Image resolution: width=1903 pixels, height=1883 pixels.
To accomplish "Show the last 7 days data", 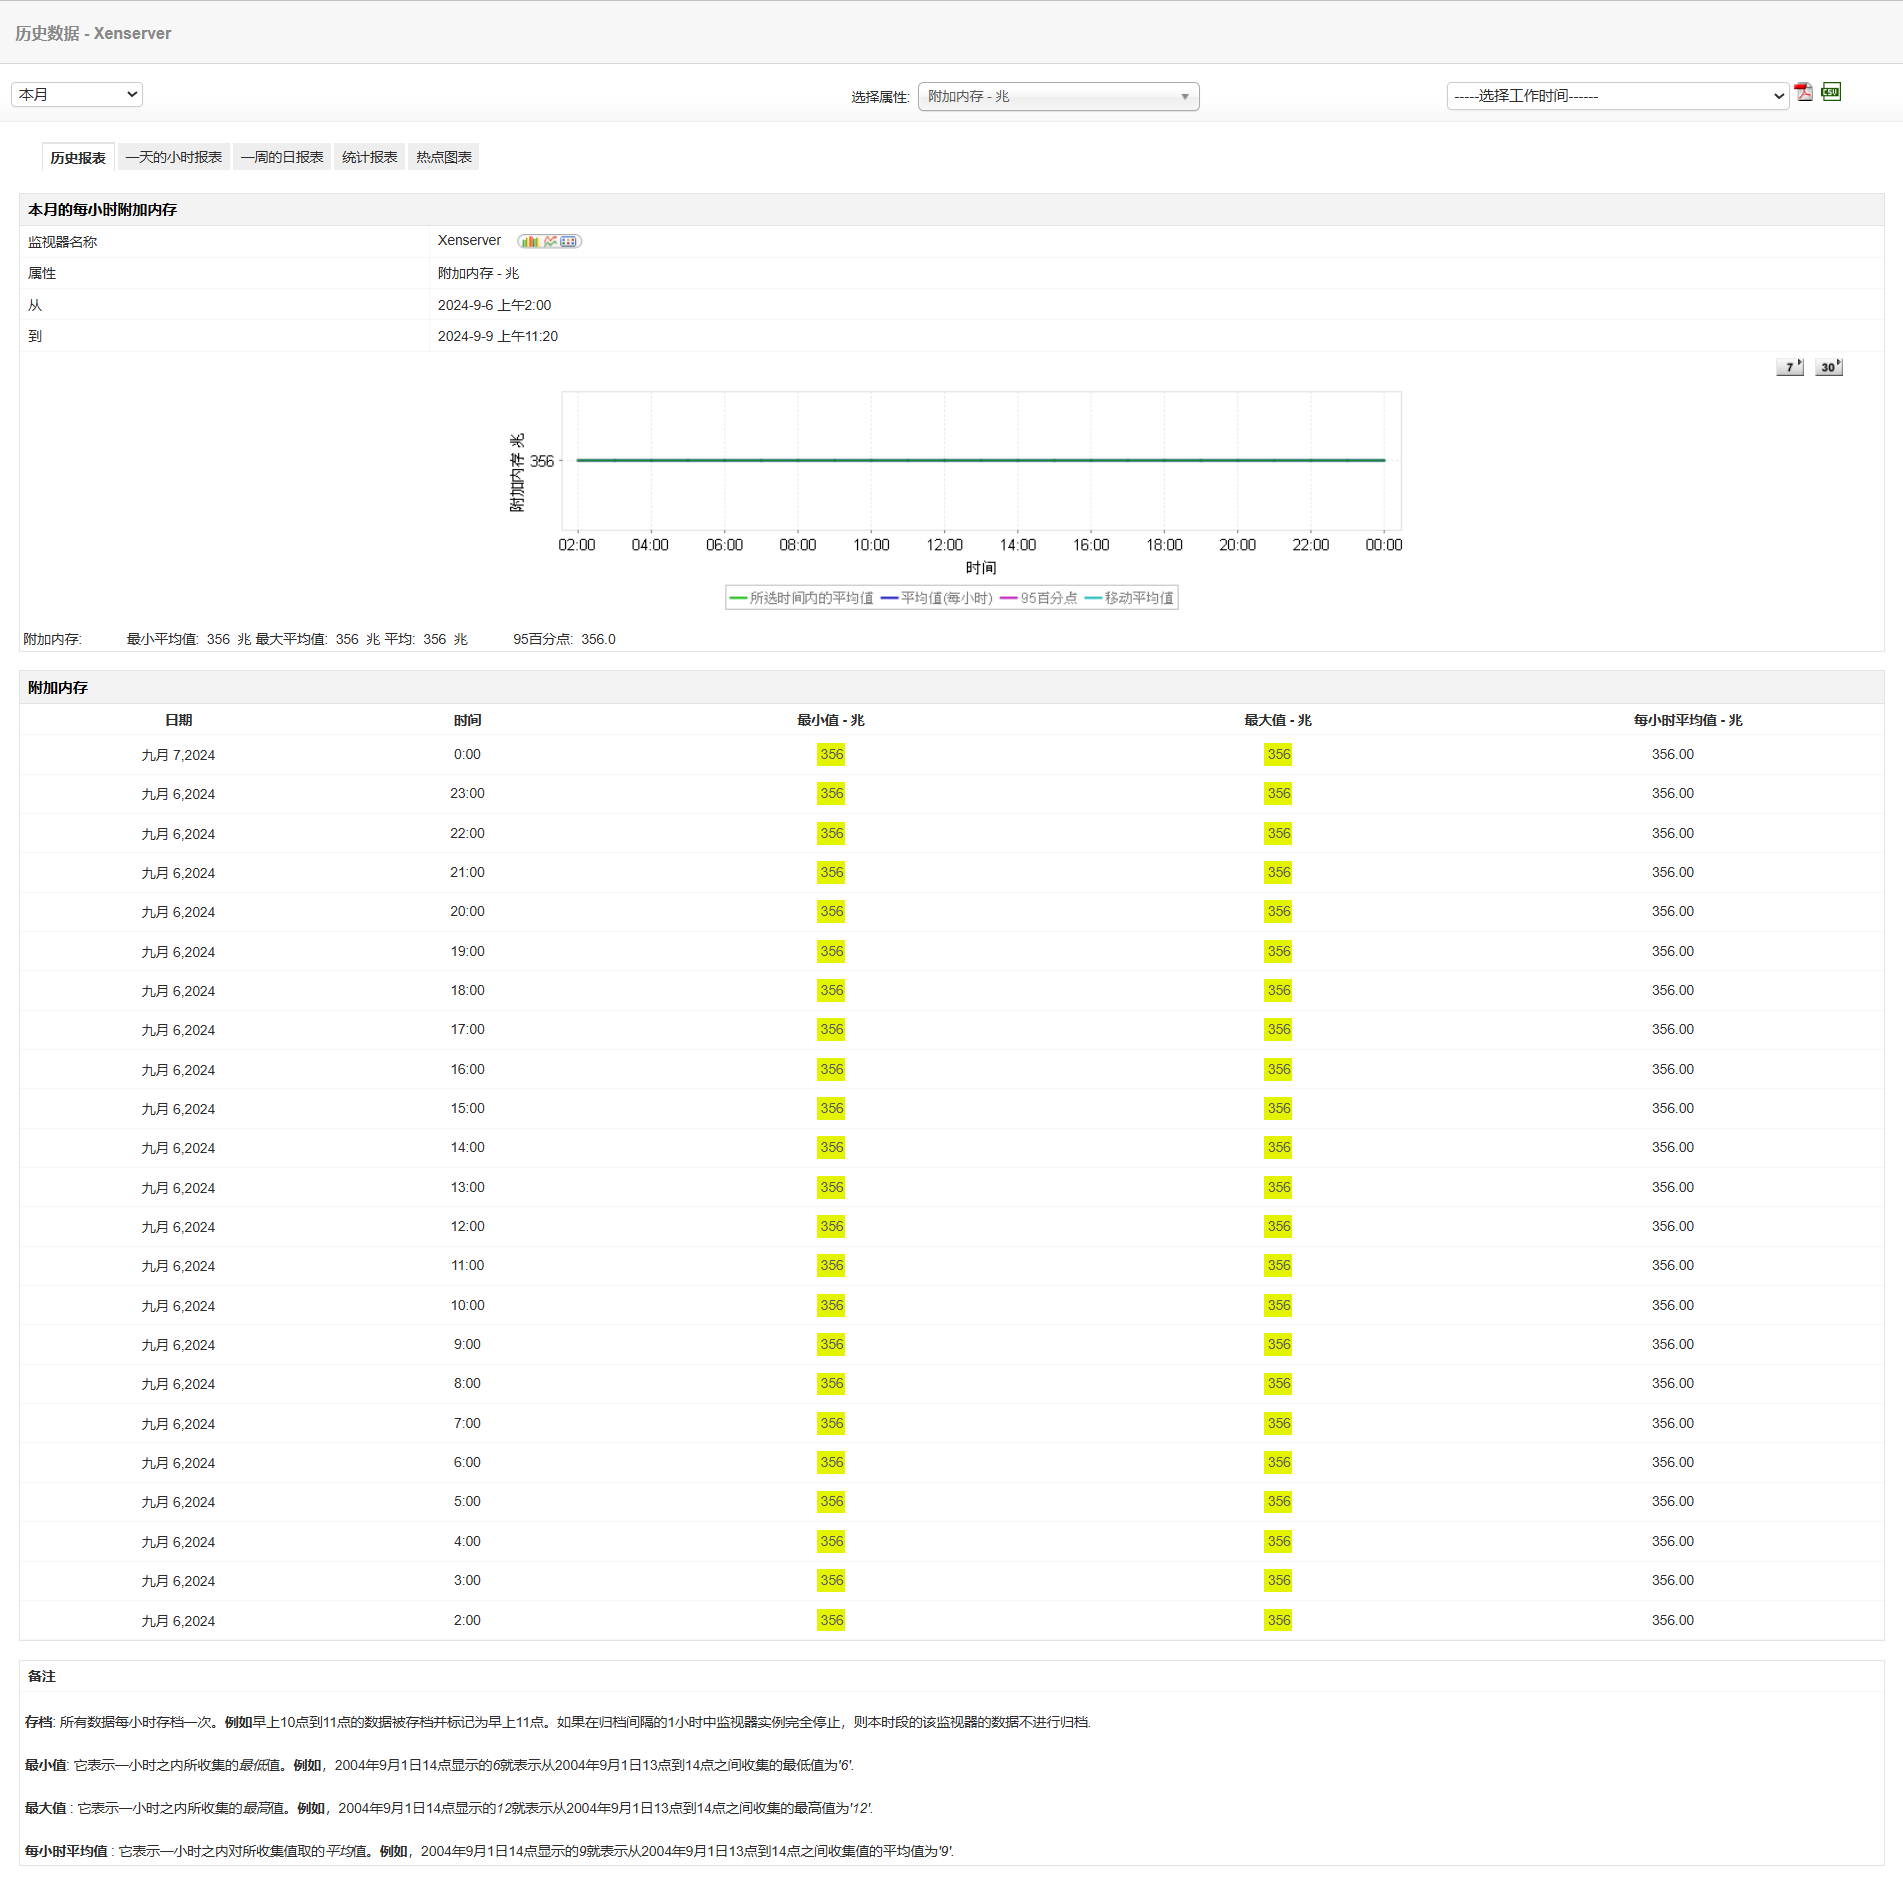I will pos(1790,367).
